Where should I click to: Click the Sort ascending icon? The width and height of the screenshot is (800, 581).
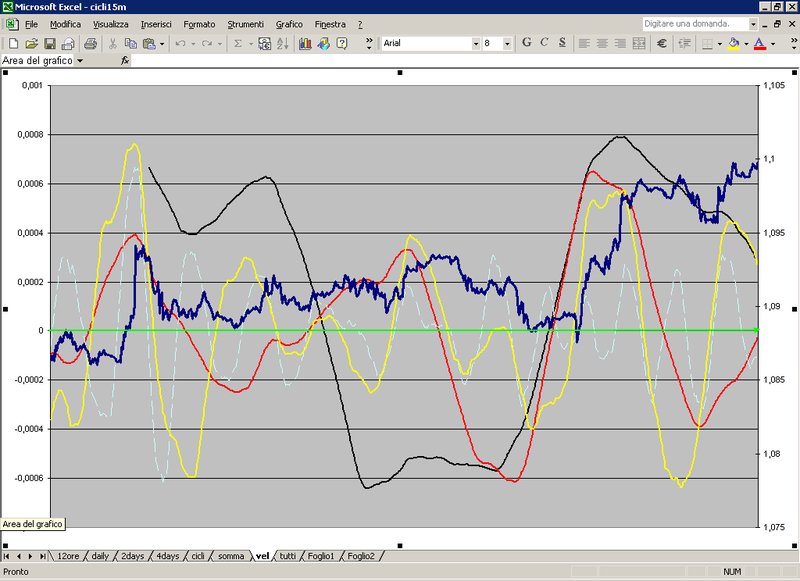tap(282, 43)
